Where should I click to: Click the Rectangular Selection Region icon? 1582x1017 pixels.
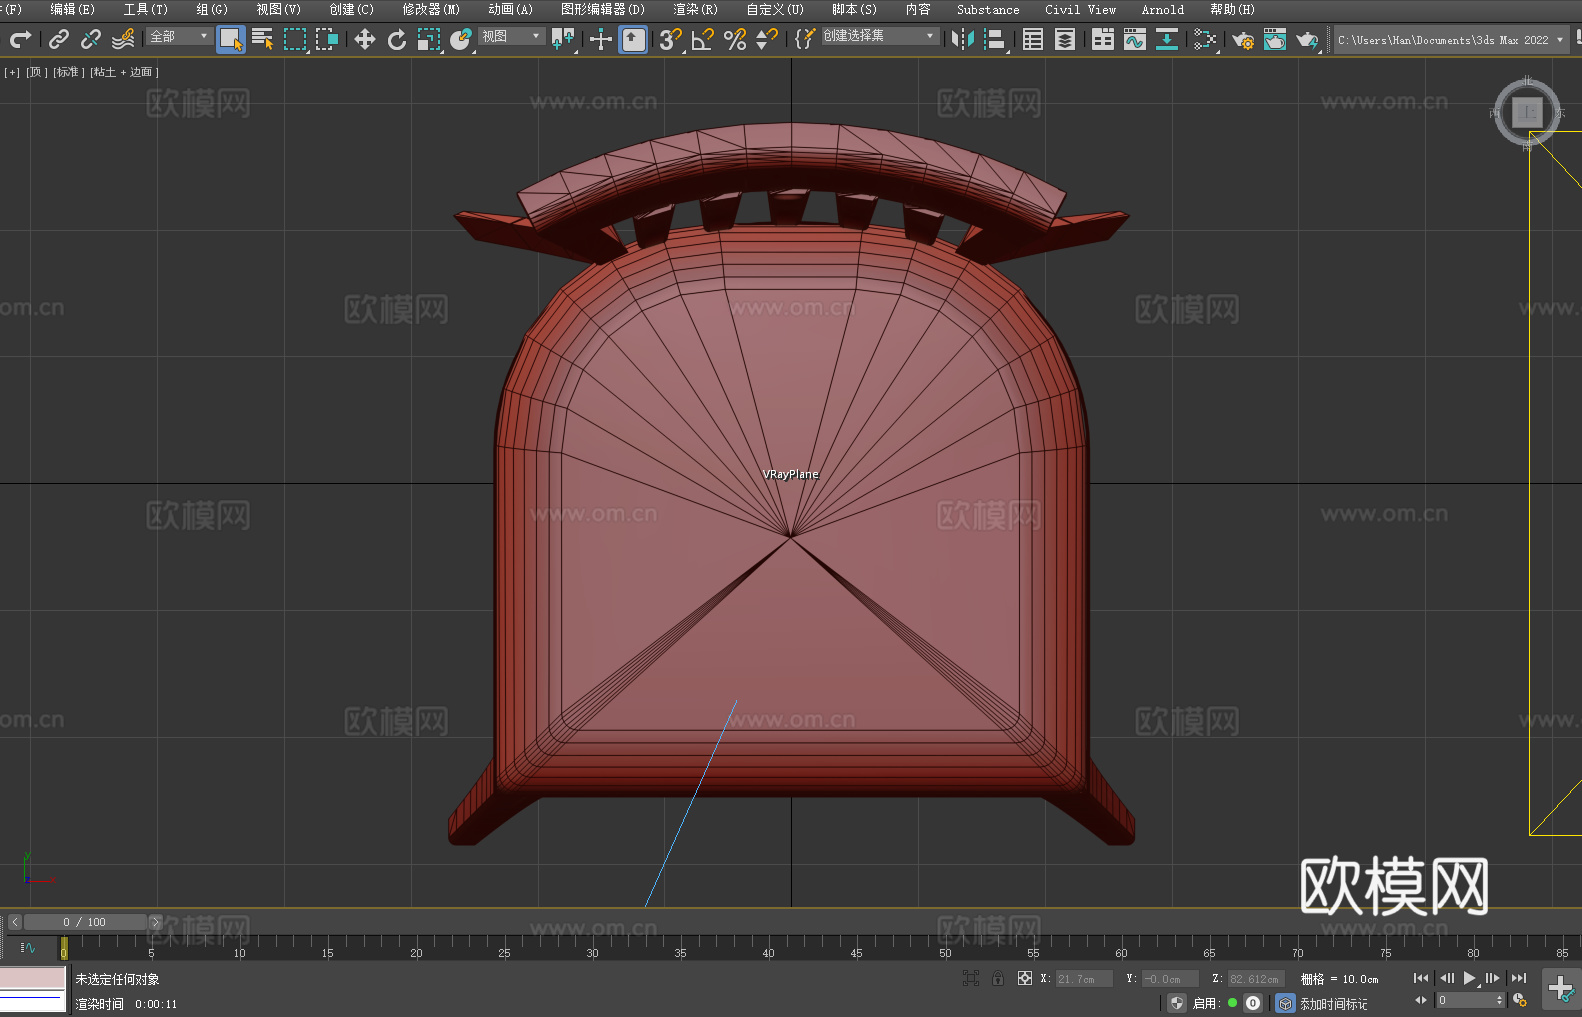(x=295, y=39)
